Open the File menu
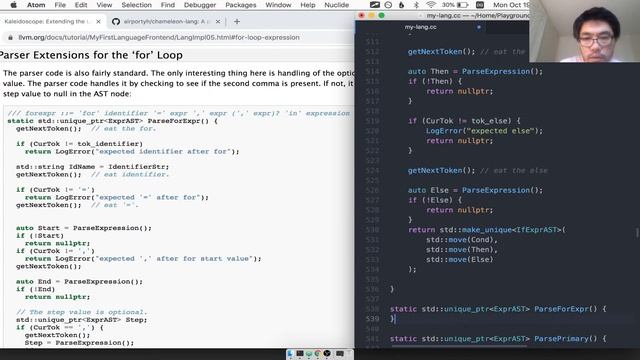The height and width of the screenshot is (360, 640). tap(60, 5)
